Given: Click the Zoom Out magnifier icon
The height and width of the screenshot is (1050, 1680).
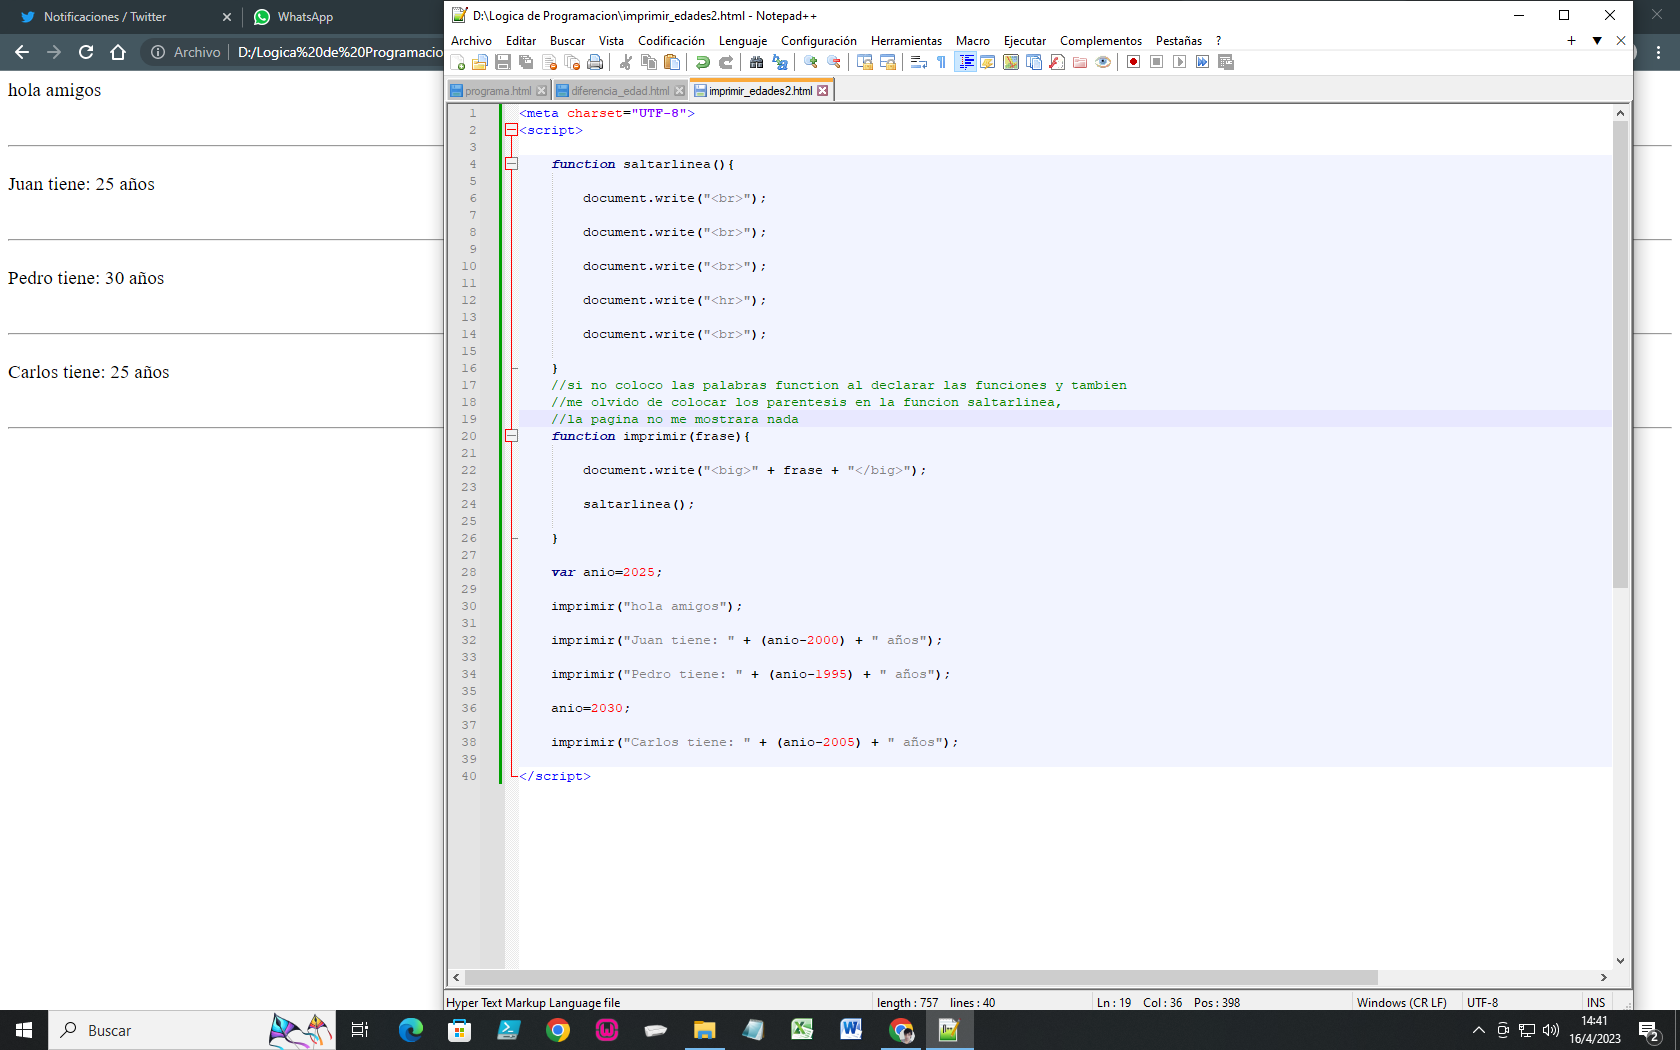Looking at the screenshot, I should (x=834, y=62).
